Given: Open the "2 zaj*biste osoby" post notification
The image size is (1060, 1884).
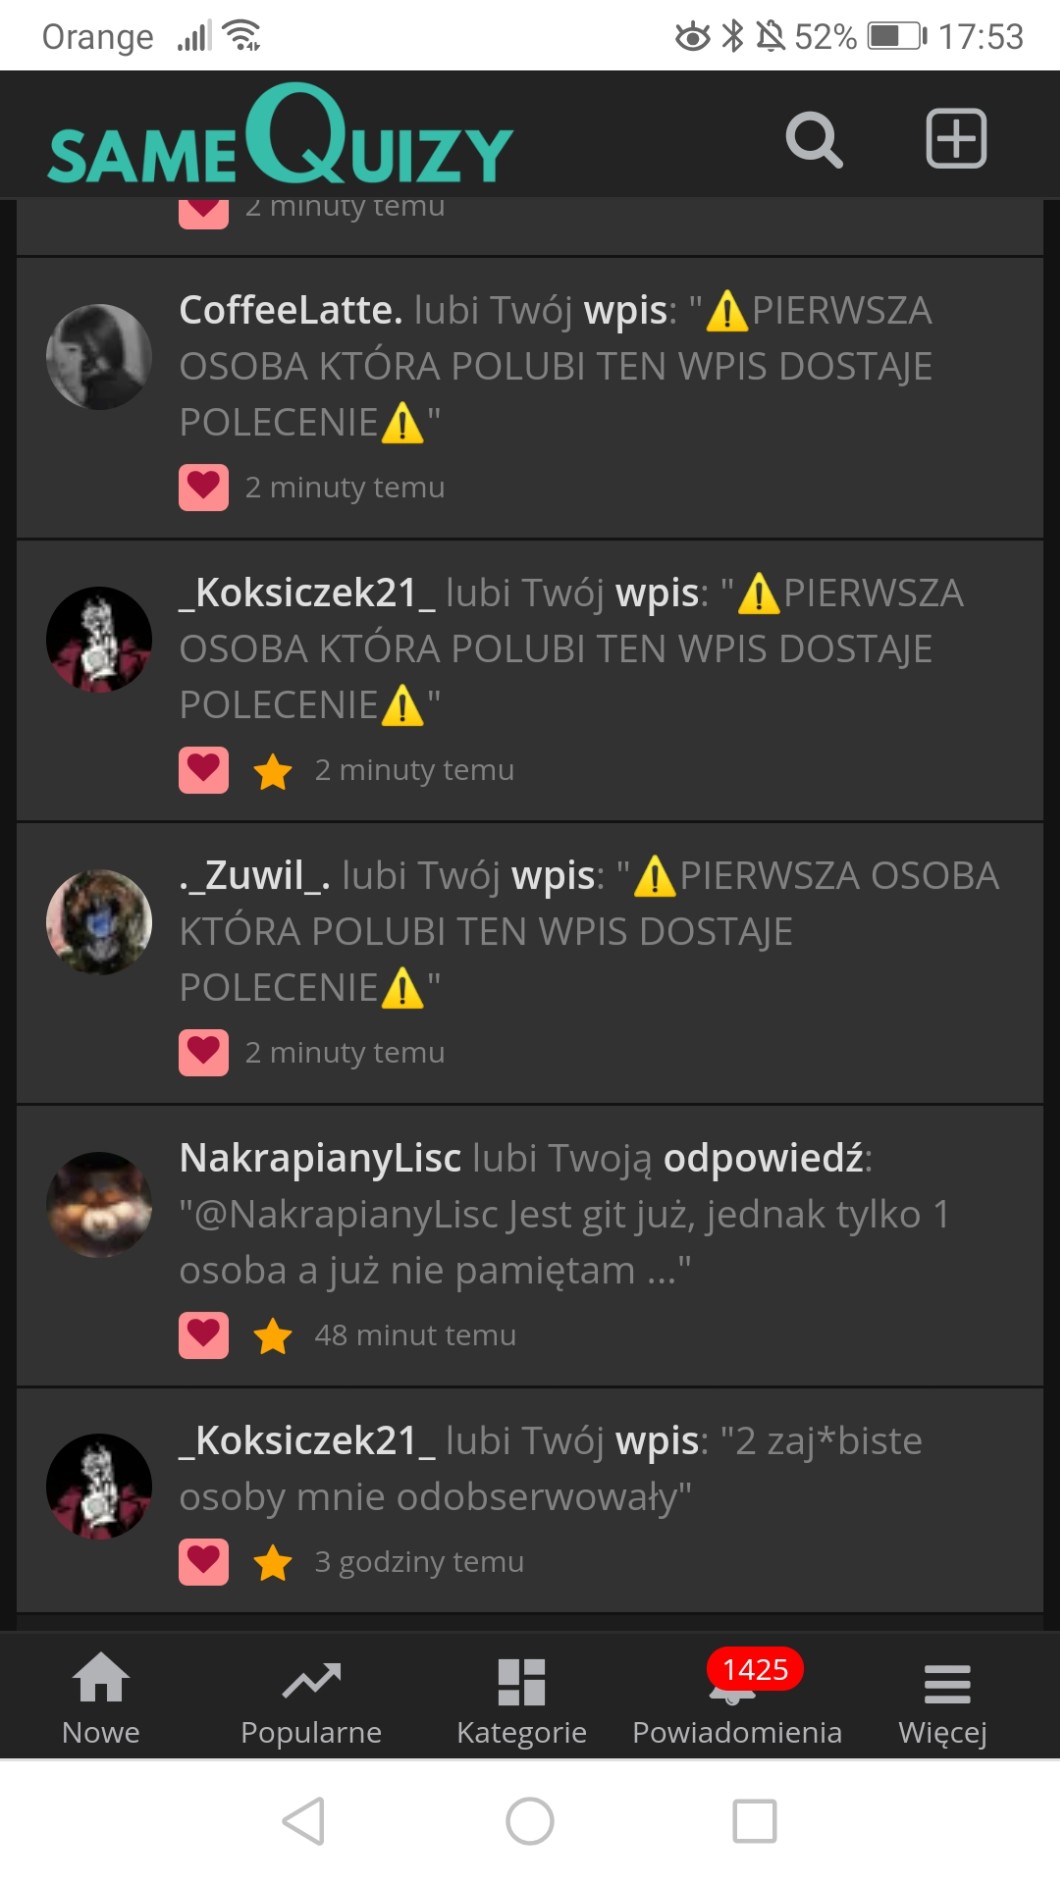Looking at the screenshot, I should coord(530,1500).
